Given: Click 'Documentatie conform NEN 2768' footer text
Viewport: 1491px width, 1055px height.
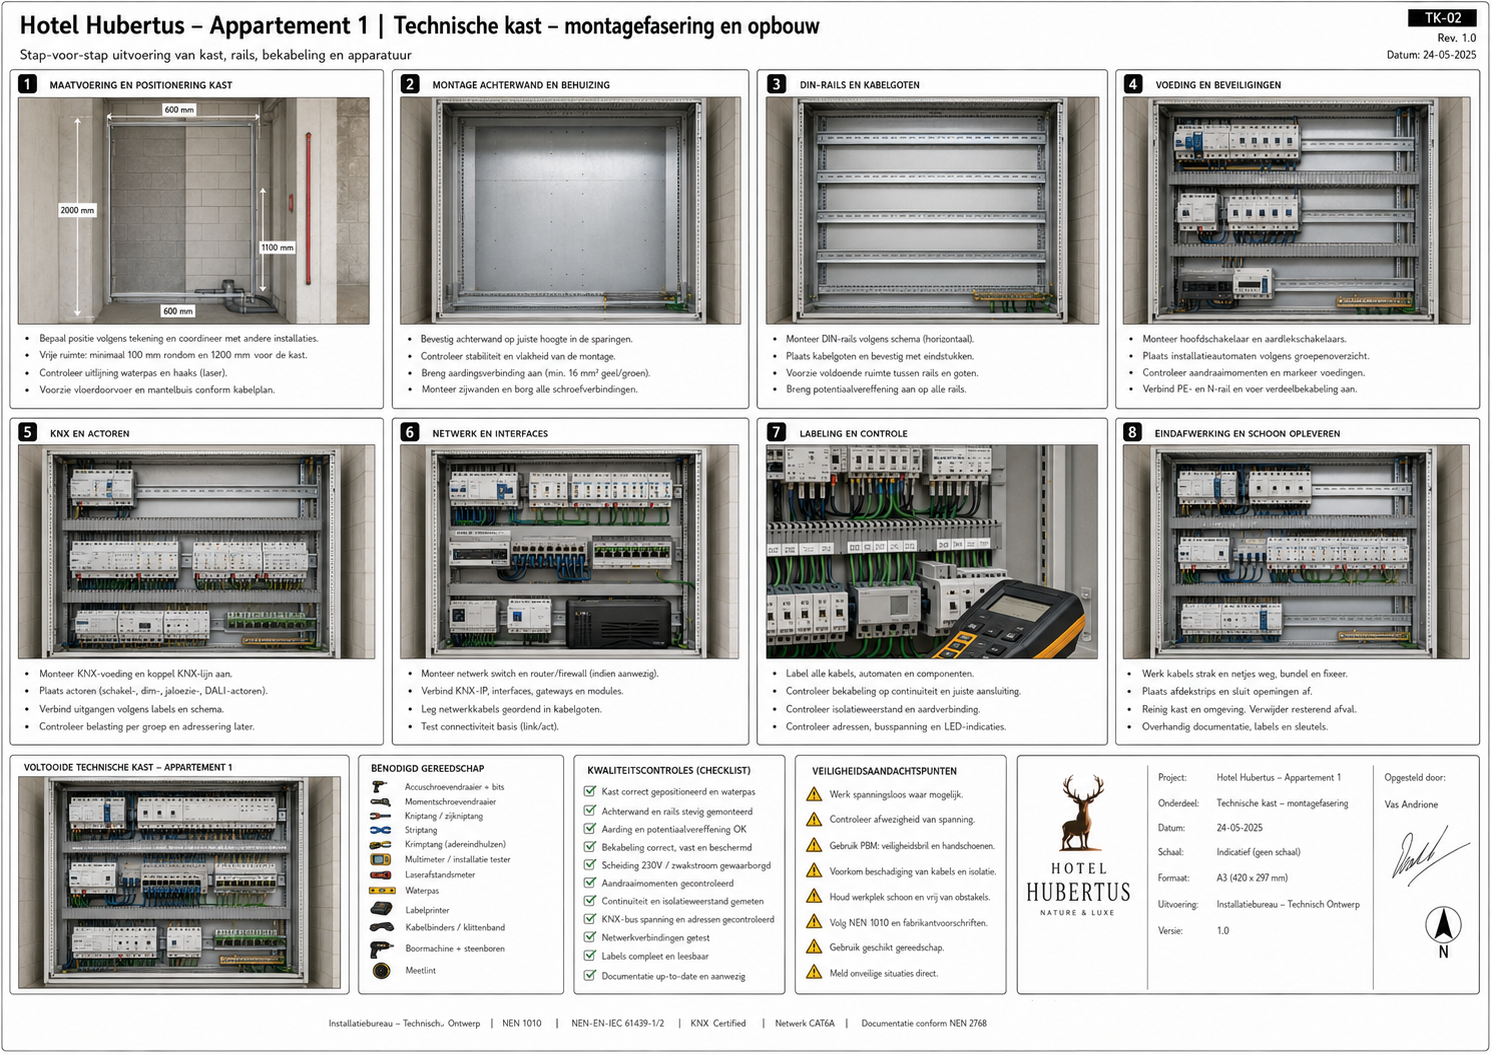Looking at the screenshot, I should 924,1023.
